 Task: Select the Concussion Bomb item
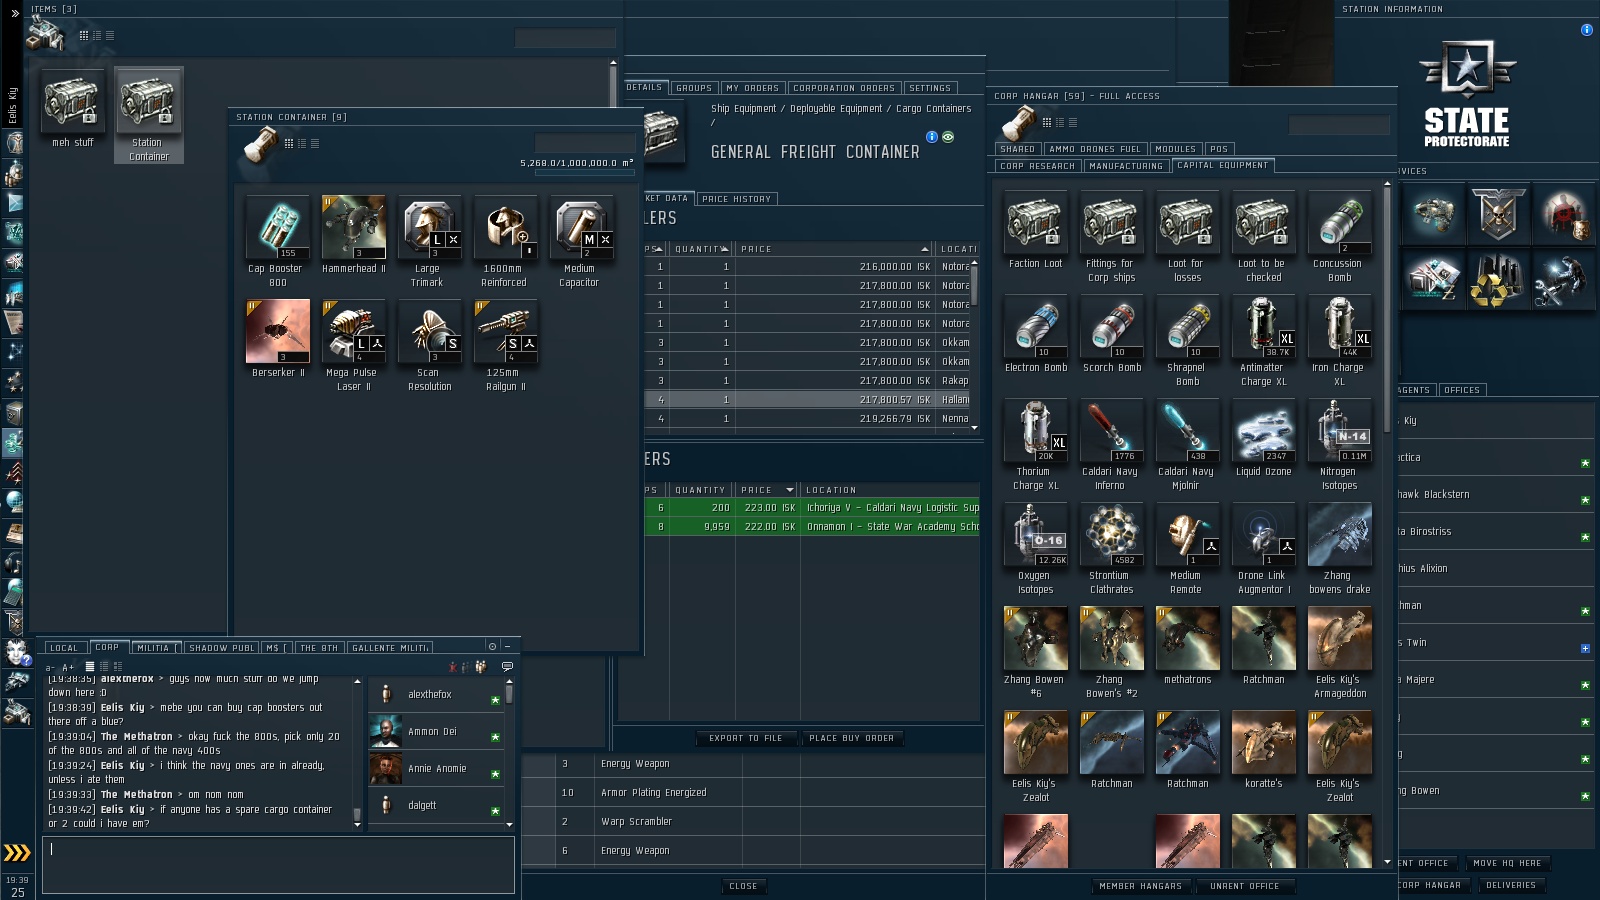[1339, 222]
